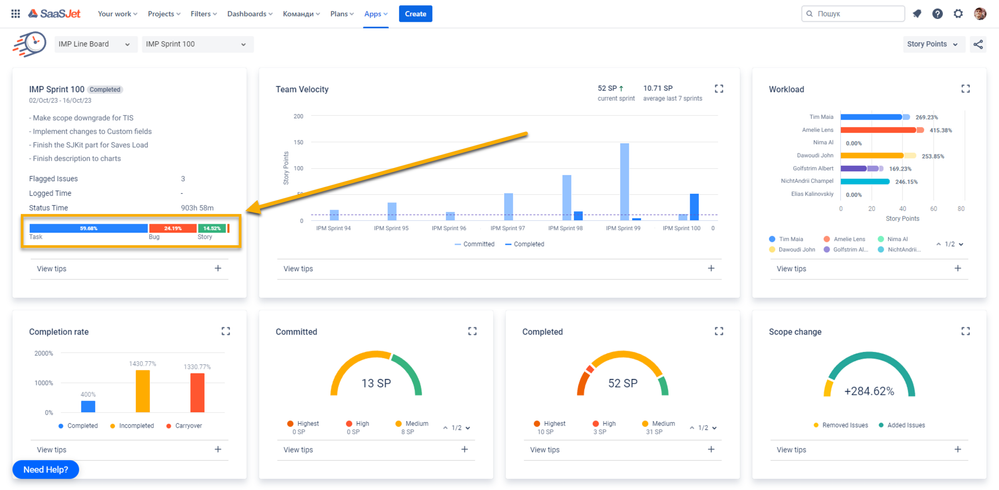Click the blue Task segment of issue-type bar

point(89,228)
